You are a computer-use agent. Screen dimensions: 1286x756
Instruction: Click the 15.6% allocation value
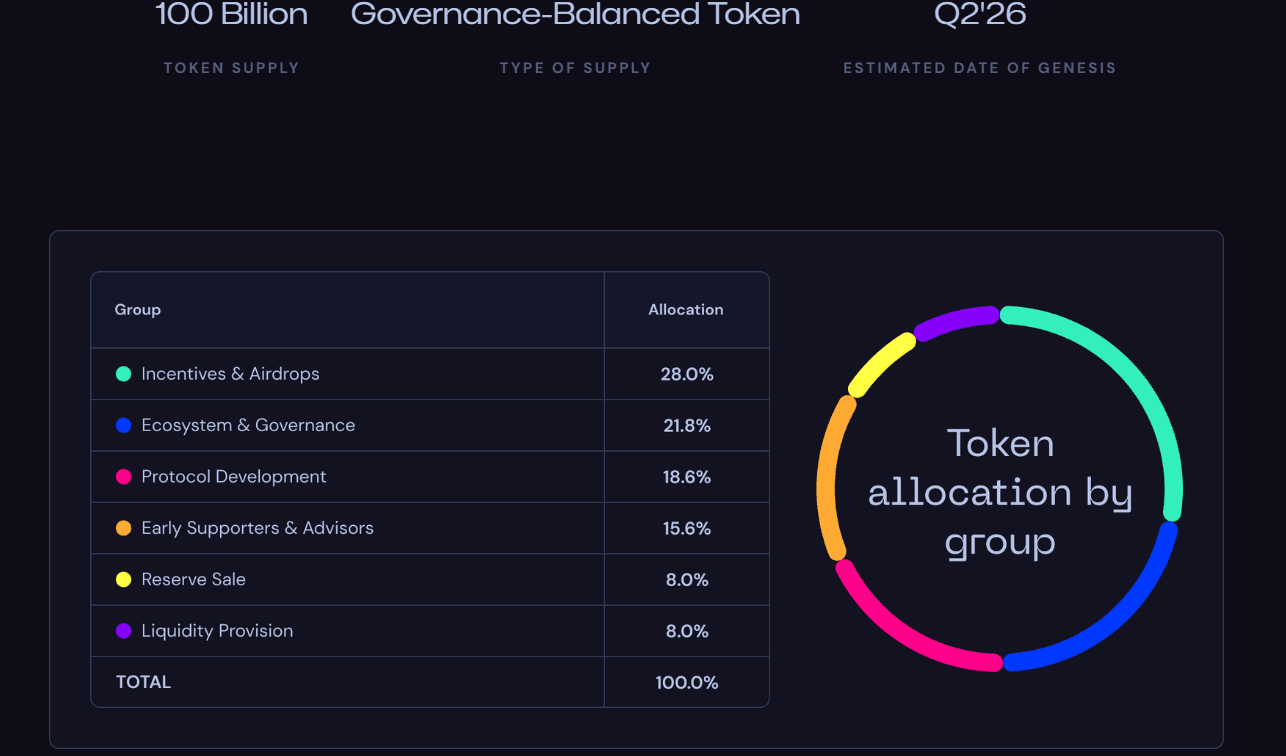coord(687,528)
